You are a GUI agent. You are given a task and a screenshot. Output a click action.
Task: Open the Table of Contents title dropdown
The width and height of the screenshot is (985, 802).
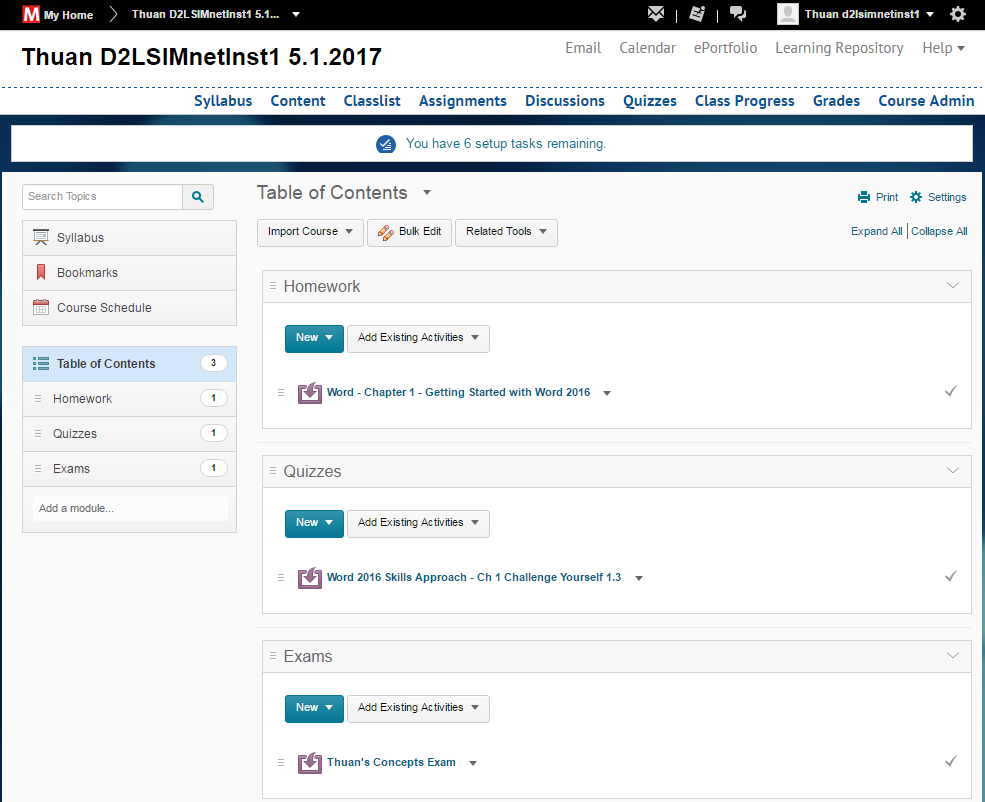click(427, 192)
